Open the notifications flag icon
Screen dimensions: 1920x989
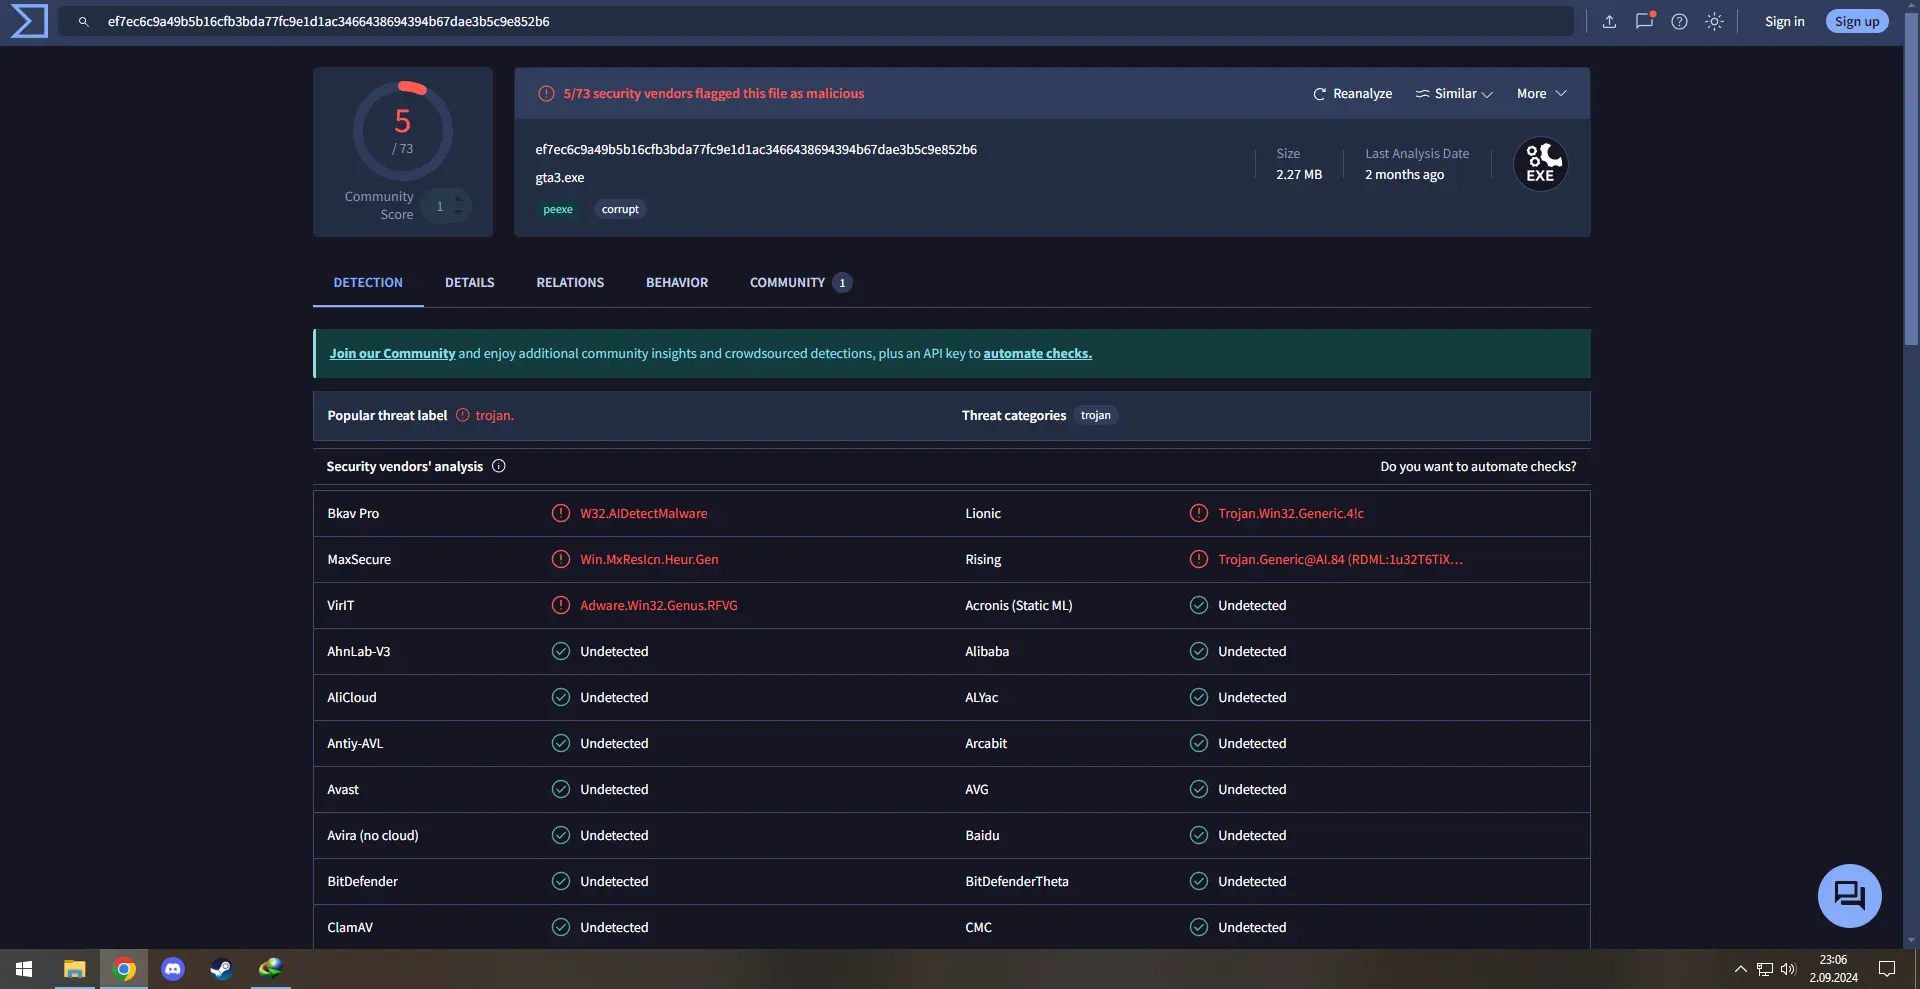coord(1644,21)
